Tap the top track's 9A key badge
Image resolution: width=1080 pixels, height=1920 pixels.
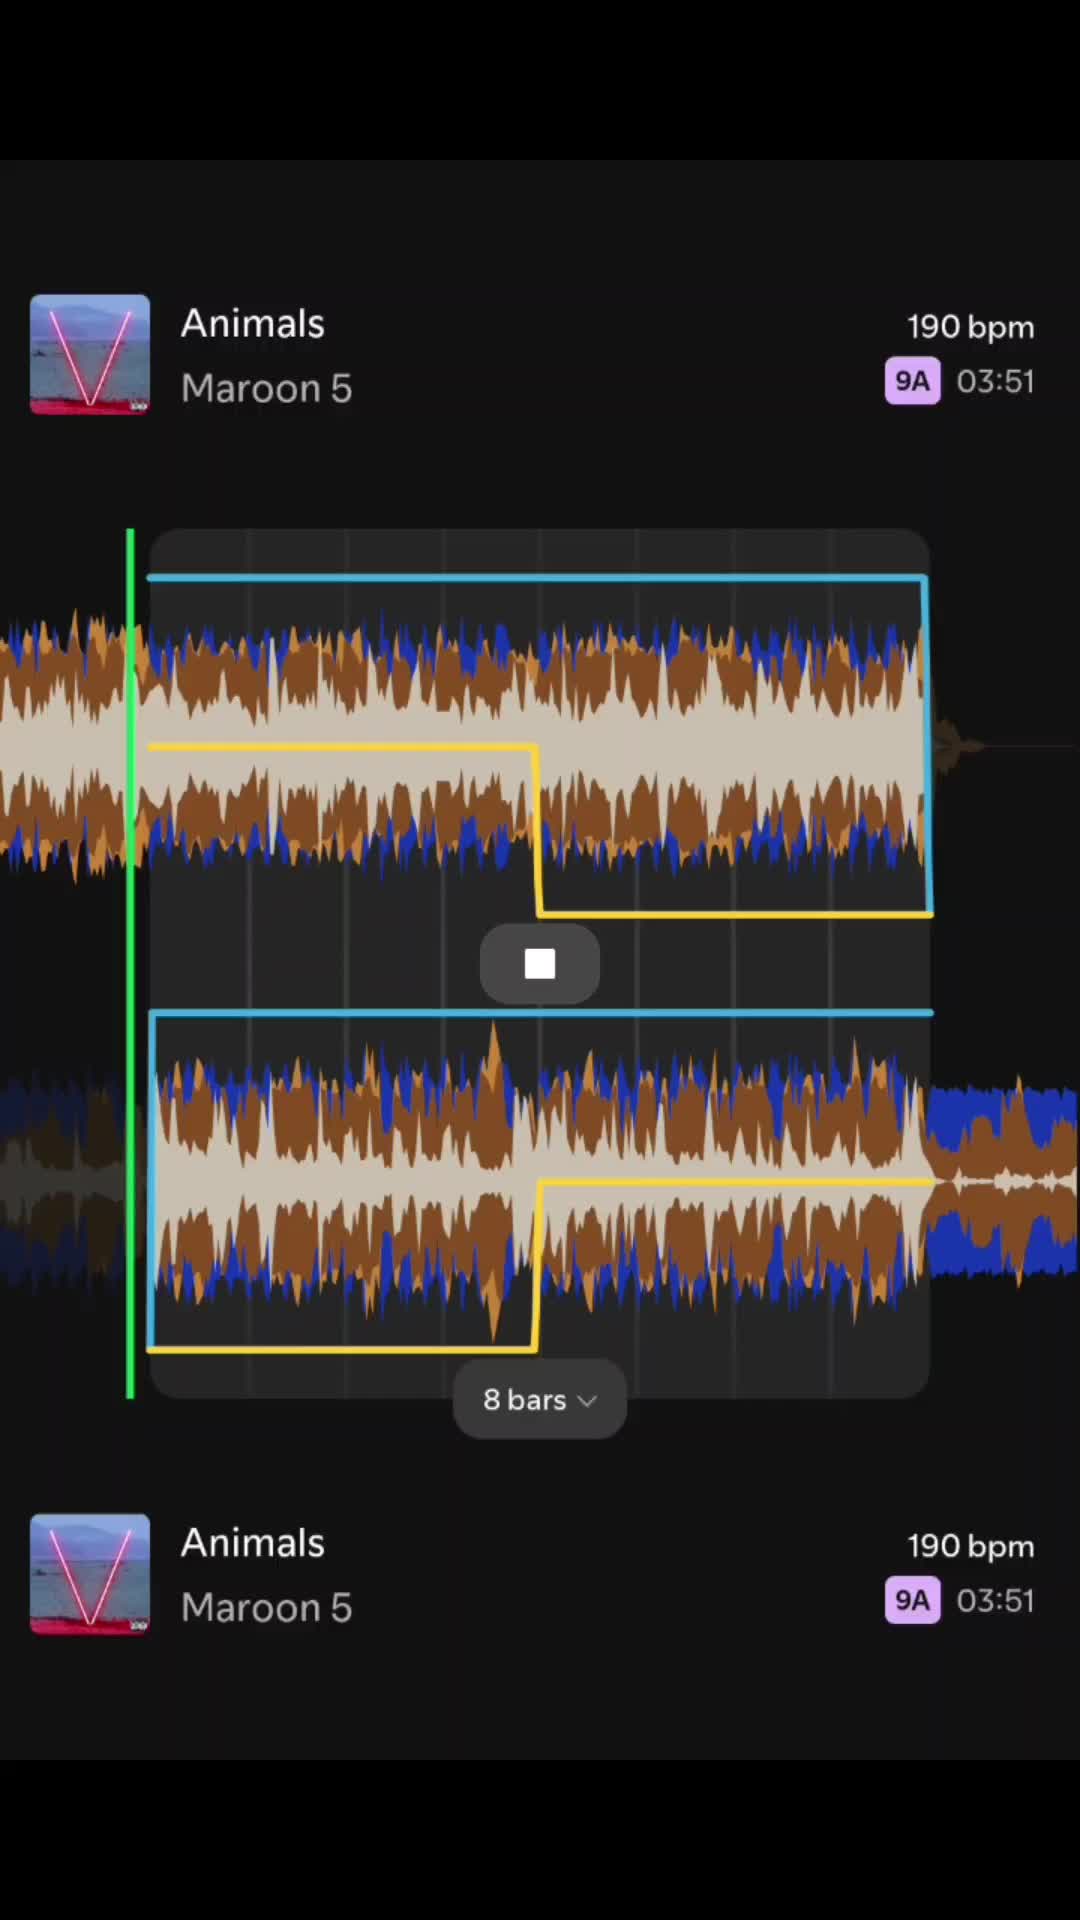[x=912, y=381]
